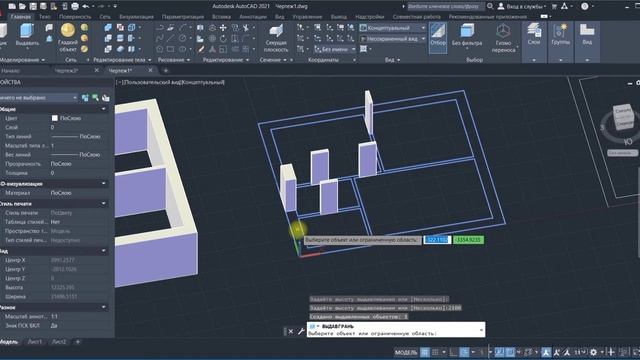Image resolution: width=640 pixels, height=360 pixels.
Task: Expand the Моделирование panel arrow
Action: (43, 60)
